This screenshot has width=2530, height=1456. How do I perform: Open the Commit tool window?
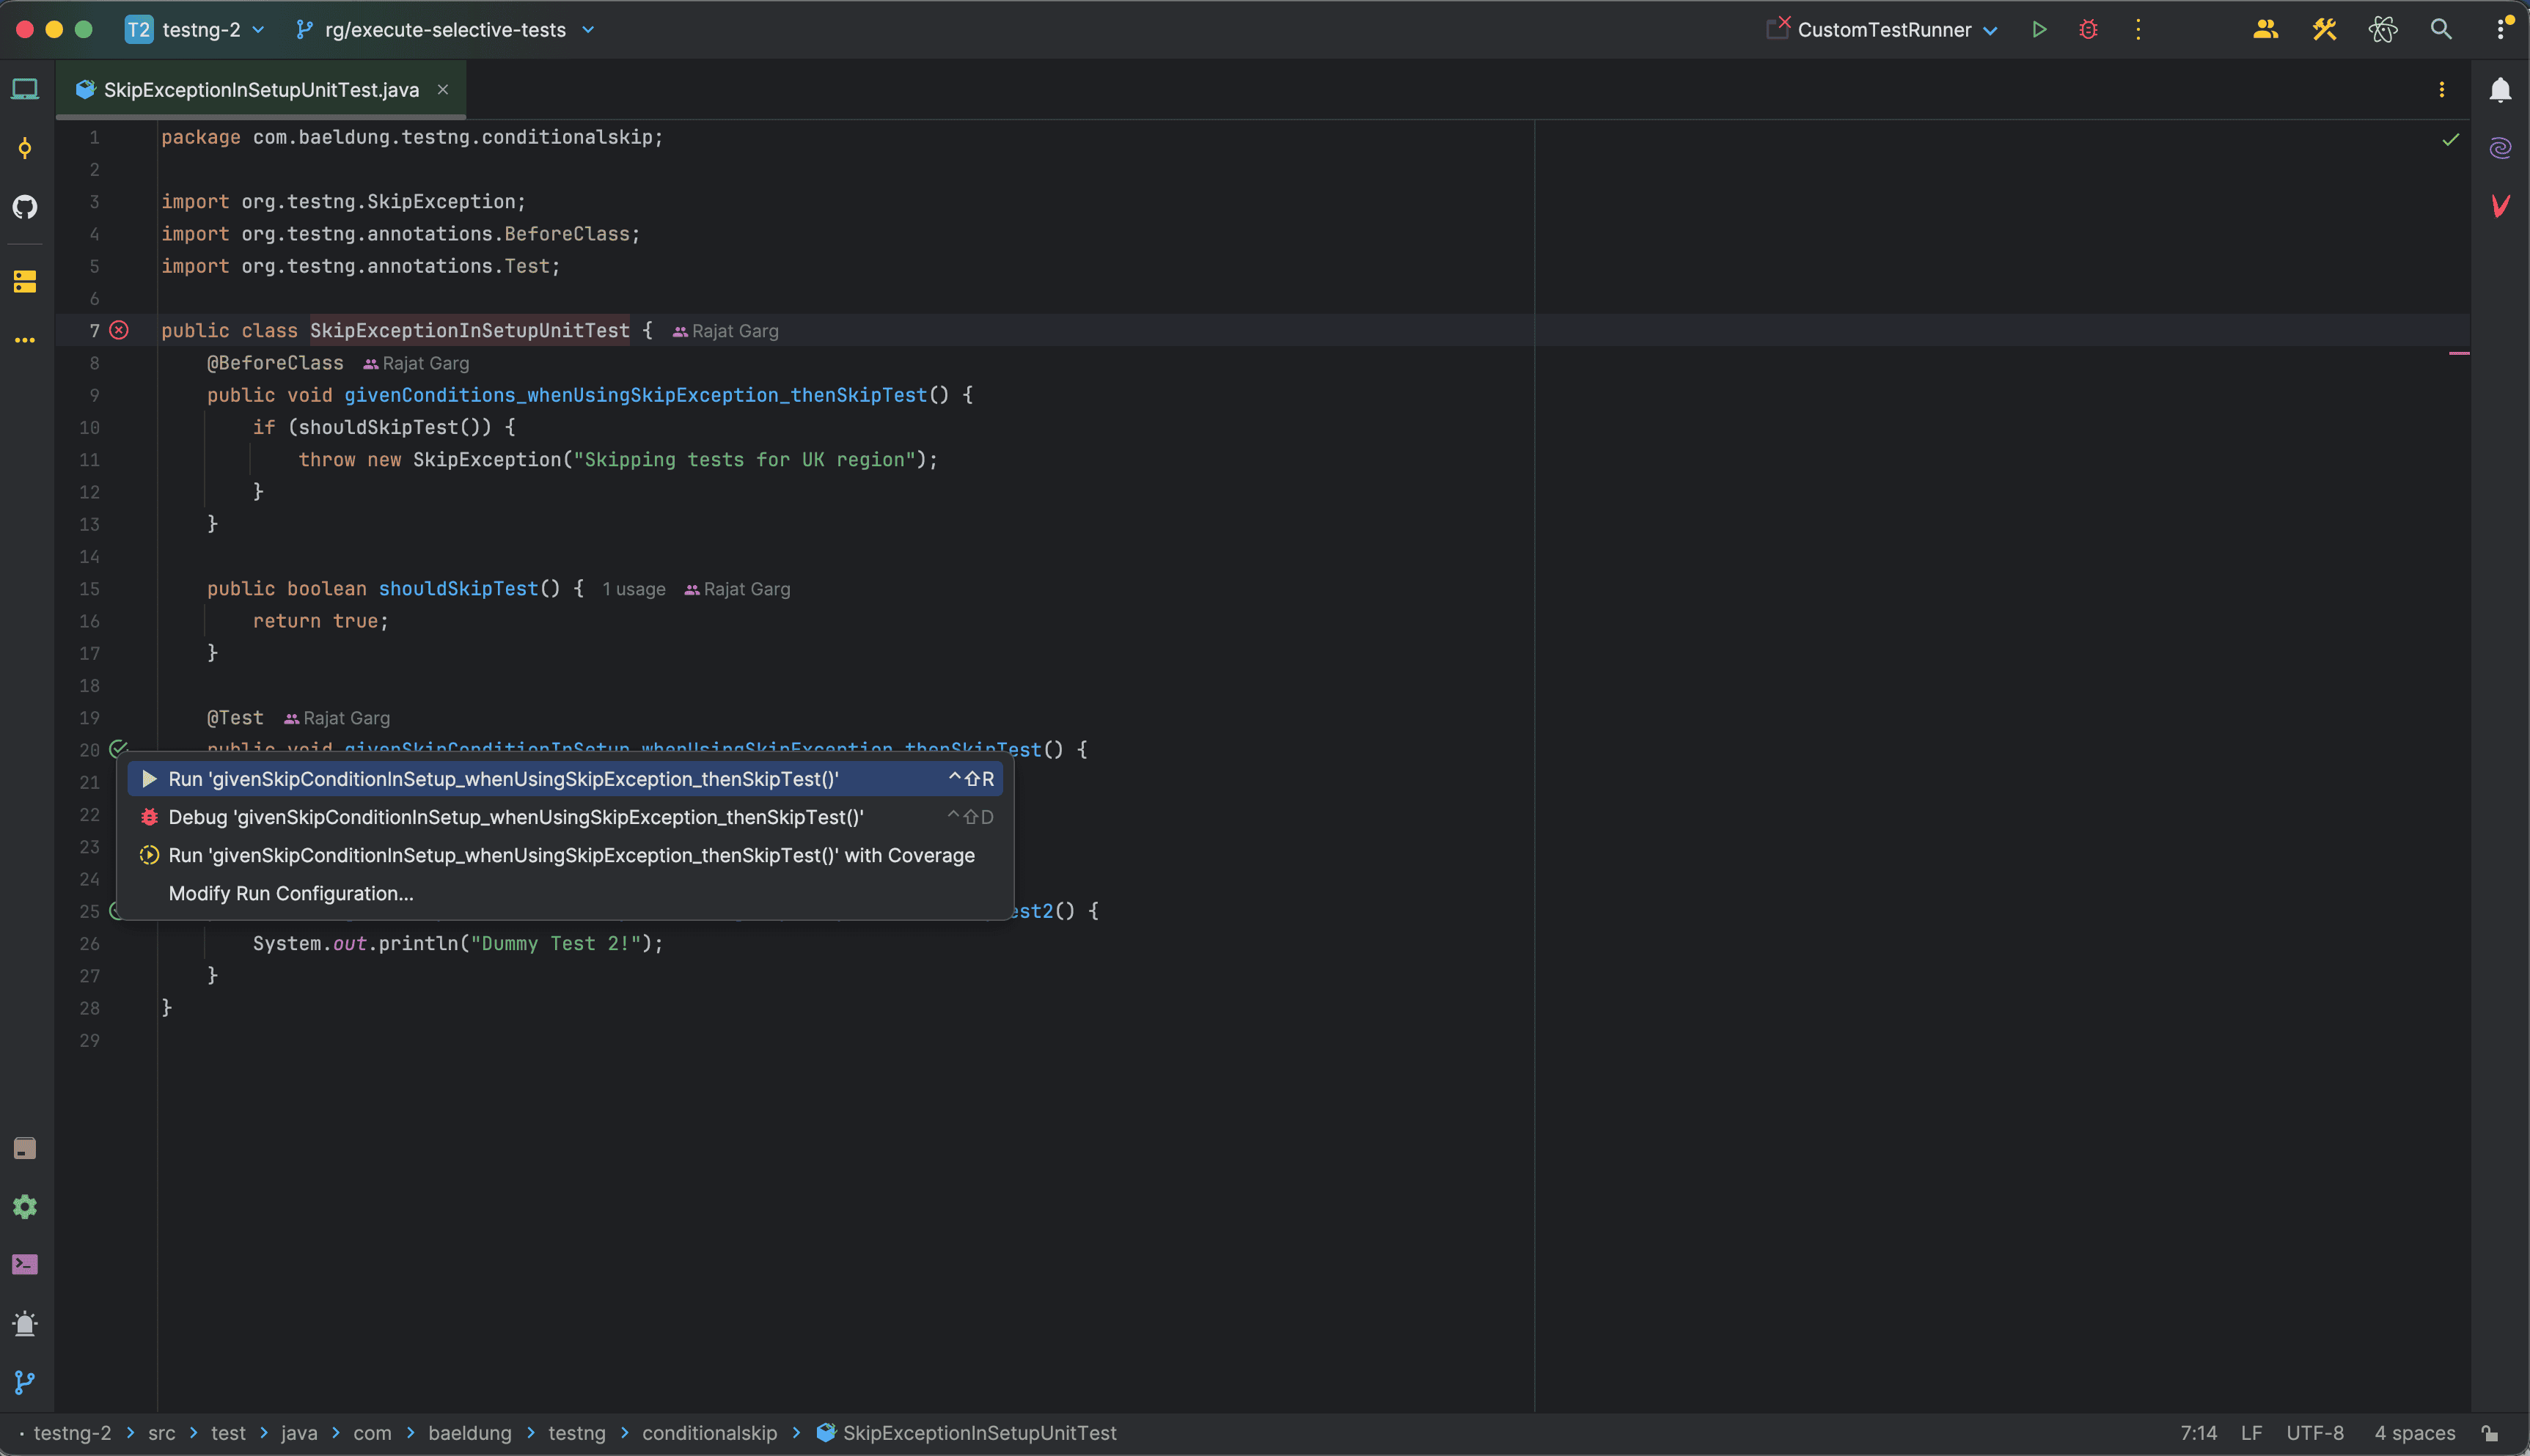point(25,149)
